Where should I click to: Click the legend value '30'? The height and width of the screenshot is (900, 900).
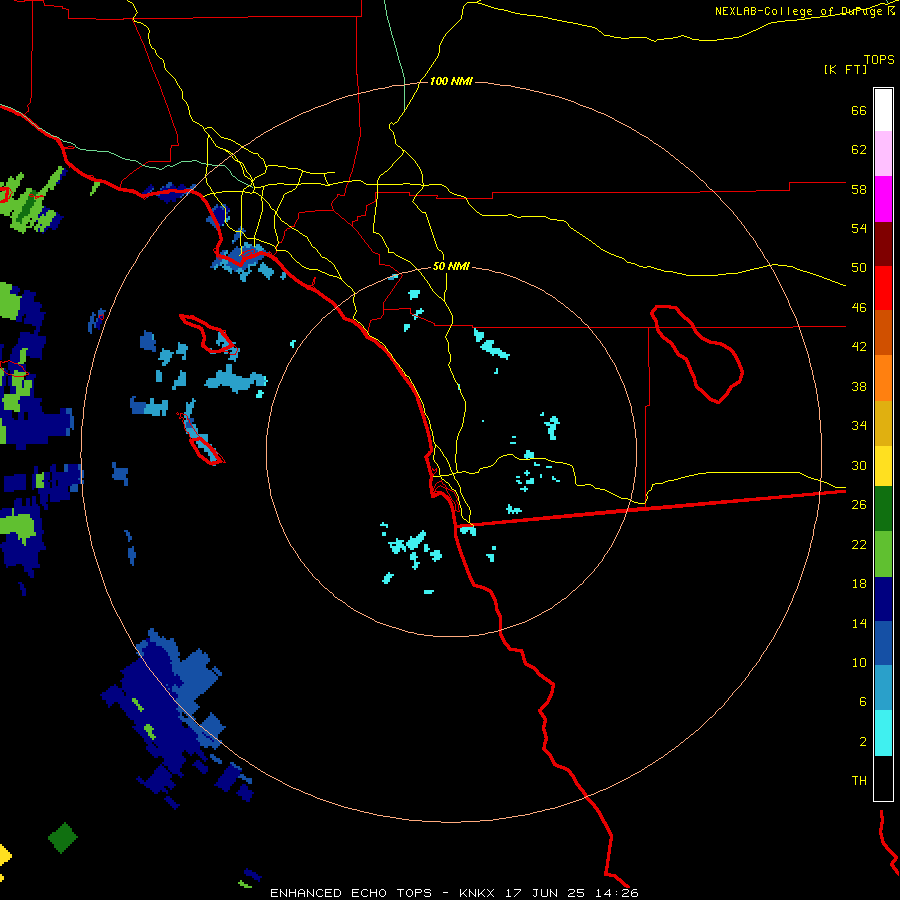tap(859, 465)
